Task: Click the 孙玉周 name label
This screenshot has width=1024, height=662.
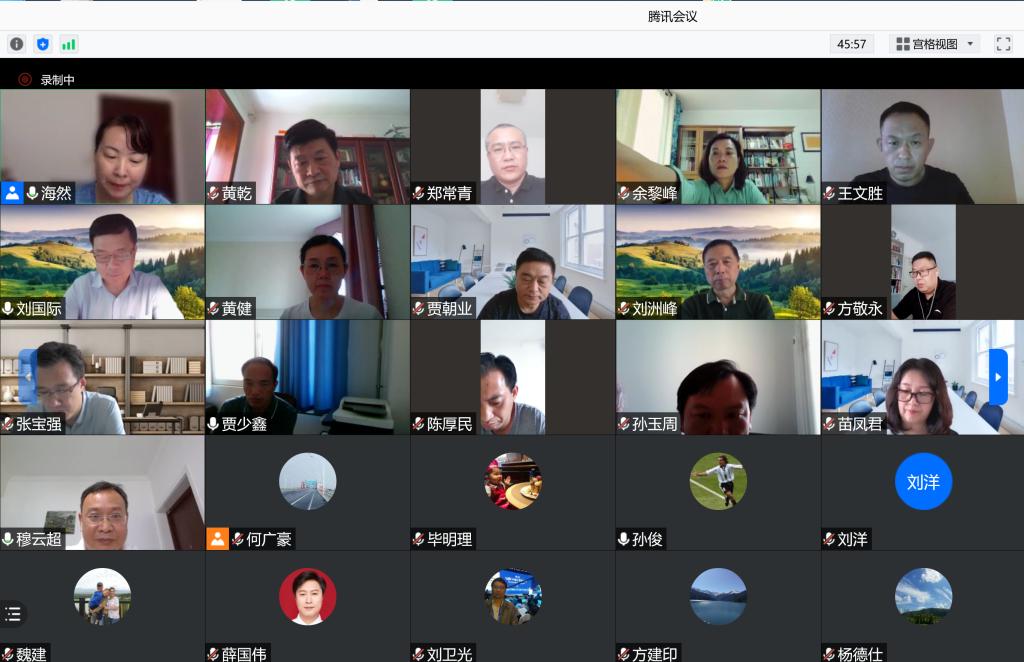Action: pyautogui.click(x=654, y=424)
